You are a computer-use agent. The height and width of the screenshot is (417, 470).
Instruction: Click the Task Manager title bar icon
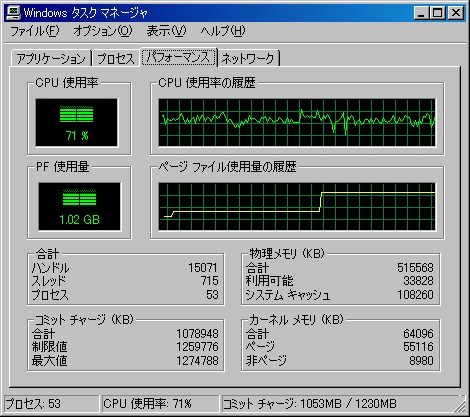[14, 13]
